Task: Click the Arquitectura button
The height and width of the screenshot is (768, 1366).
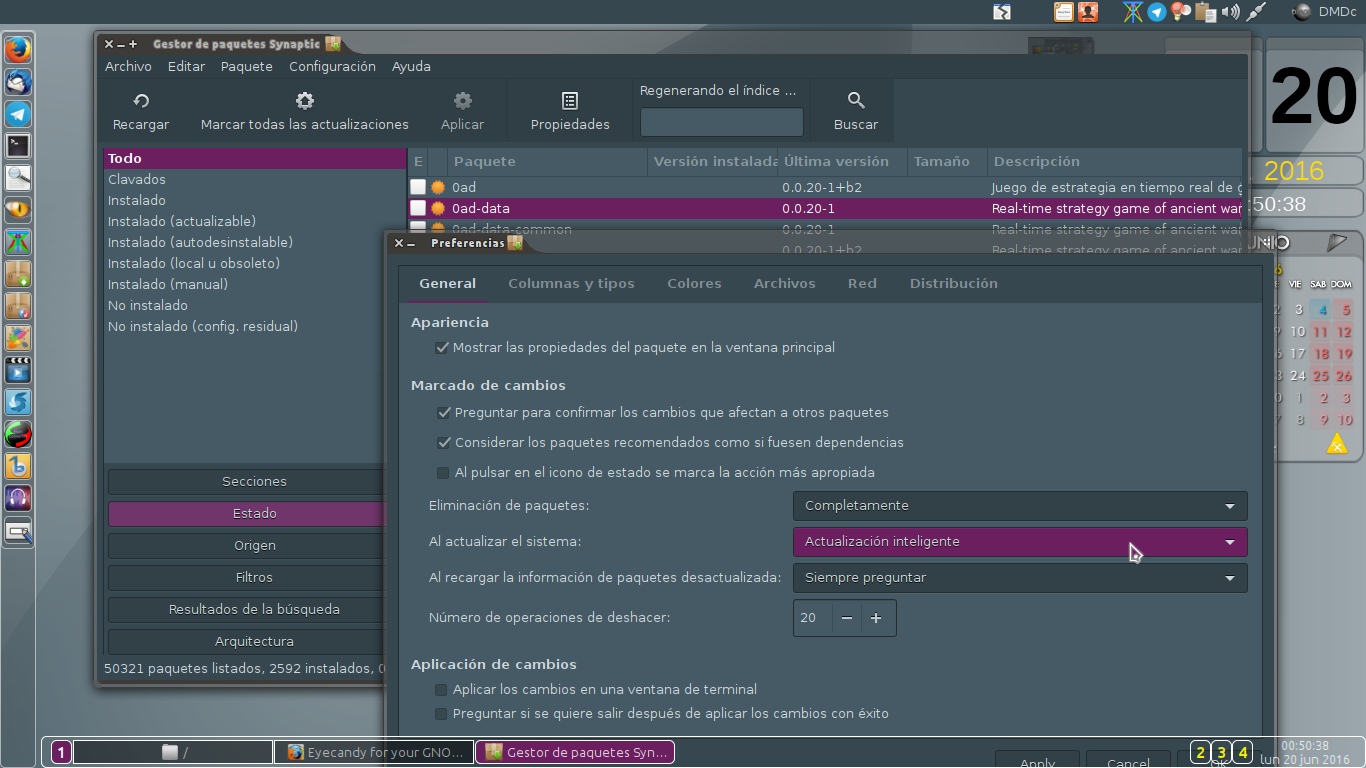Action: pyautogui.click(x=254, y=642)
